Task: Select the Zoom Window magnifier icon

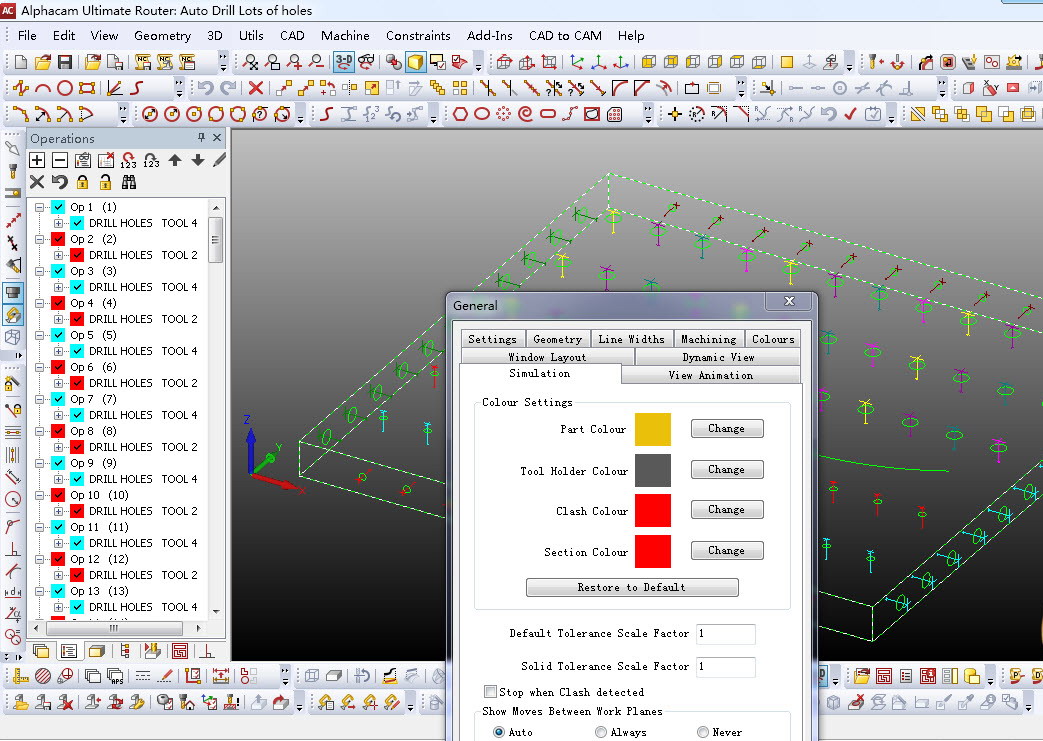Action: point(273,63)
